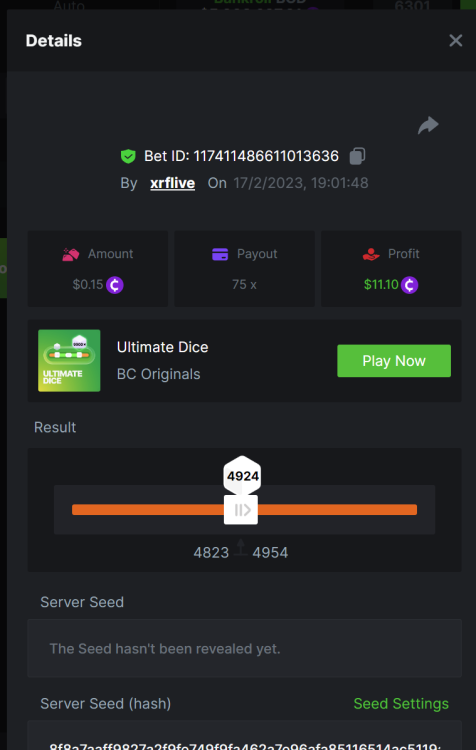Open xrflive user profile link
Viewport: 476px width, 750px height.
[x=172, y=183]
